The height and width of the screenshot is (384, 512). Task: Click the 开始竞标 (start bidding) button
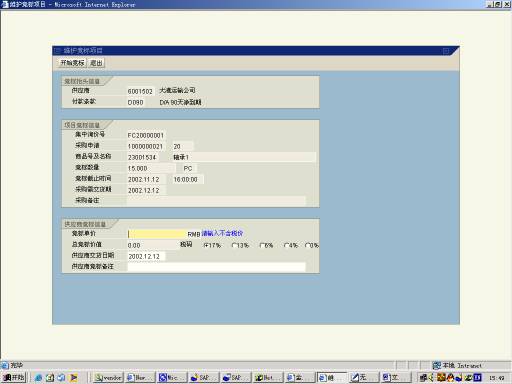point(72,63)
